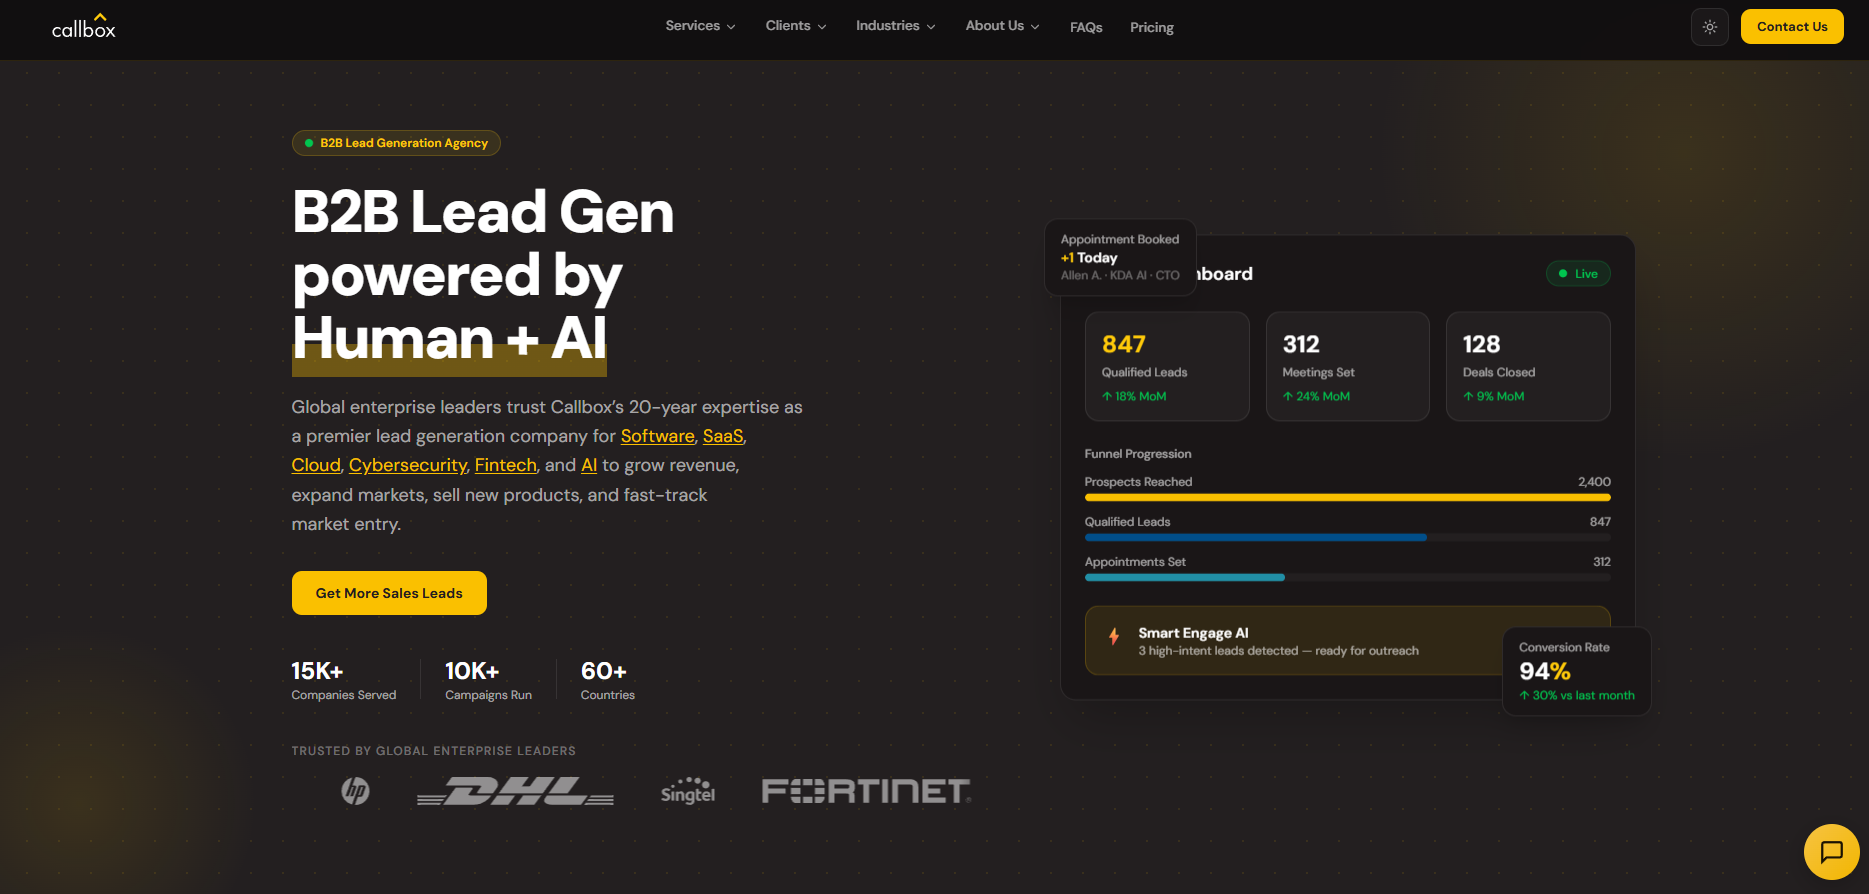Click the '30% vs last month' text
The height and width of the screenshot is (894, 1869).
pos(1577,695)
